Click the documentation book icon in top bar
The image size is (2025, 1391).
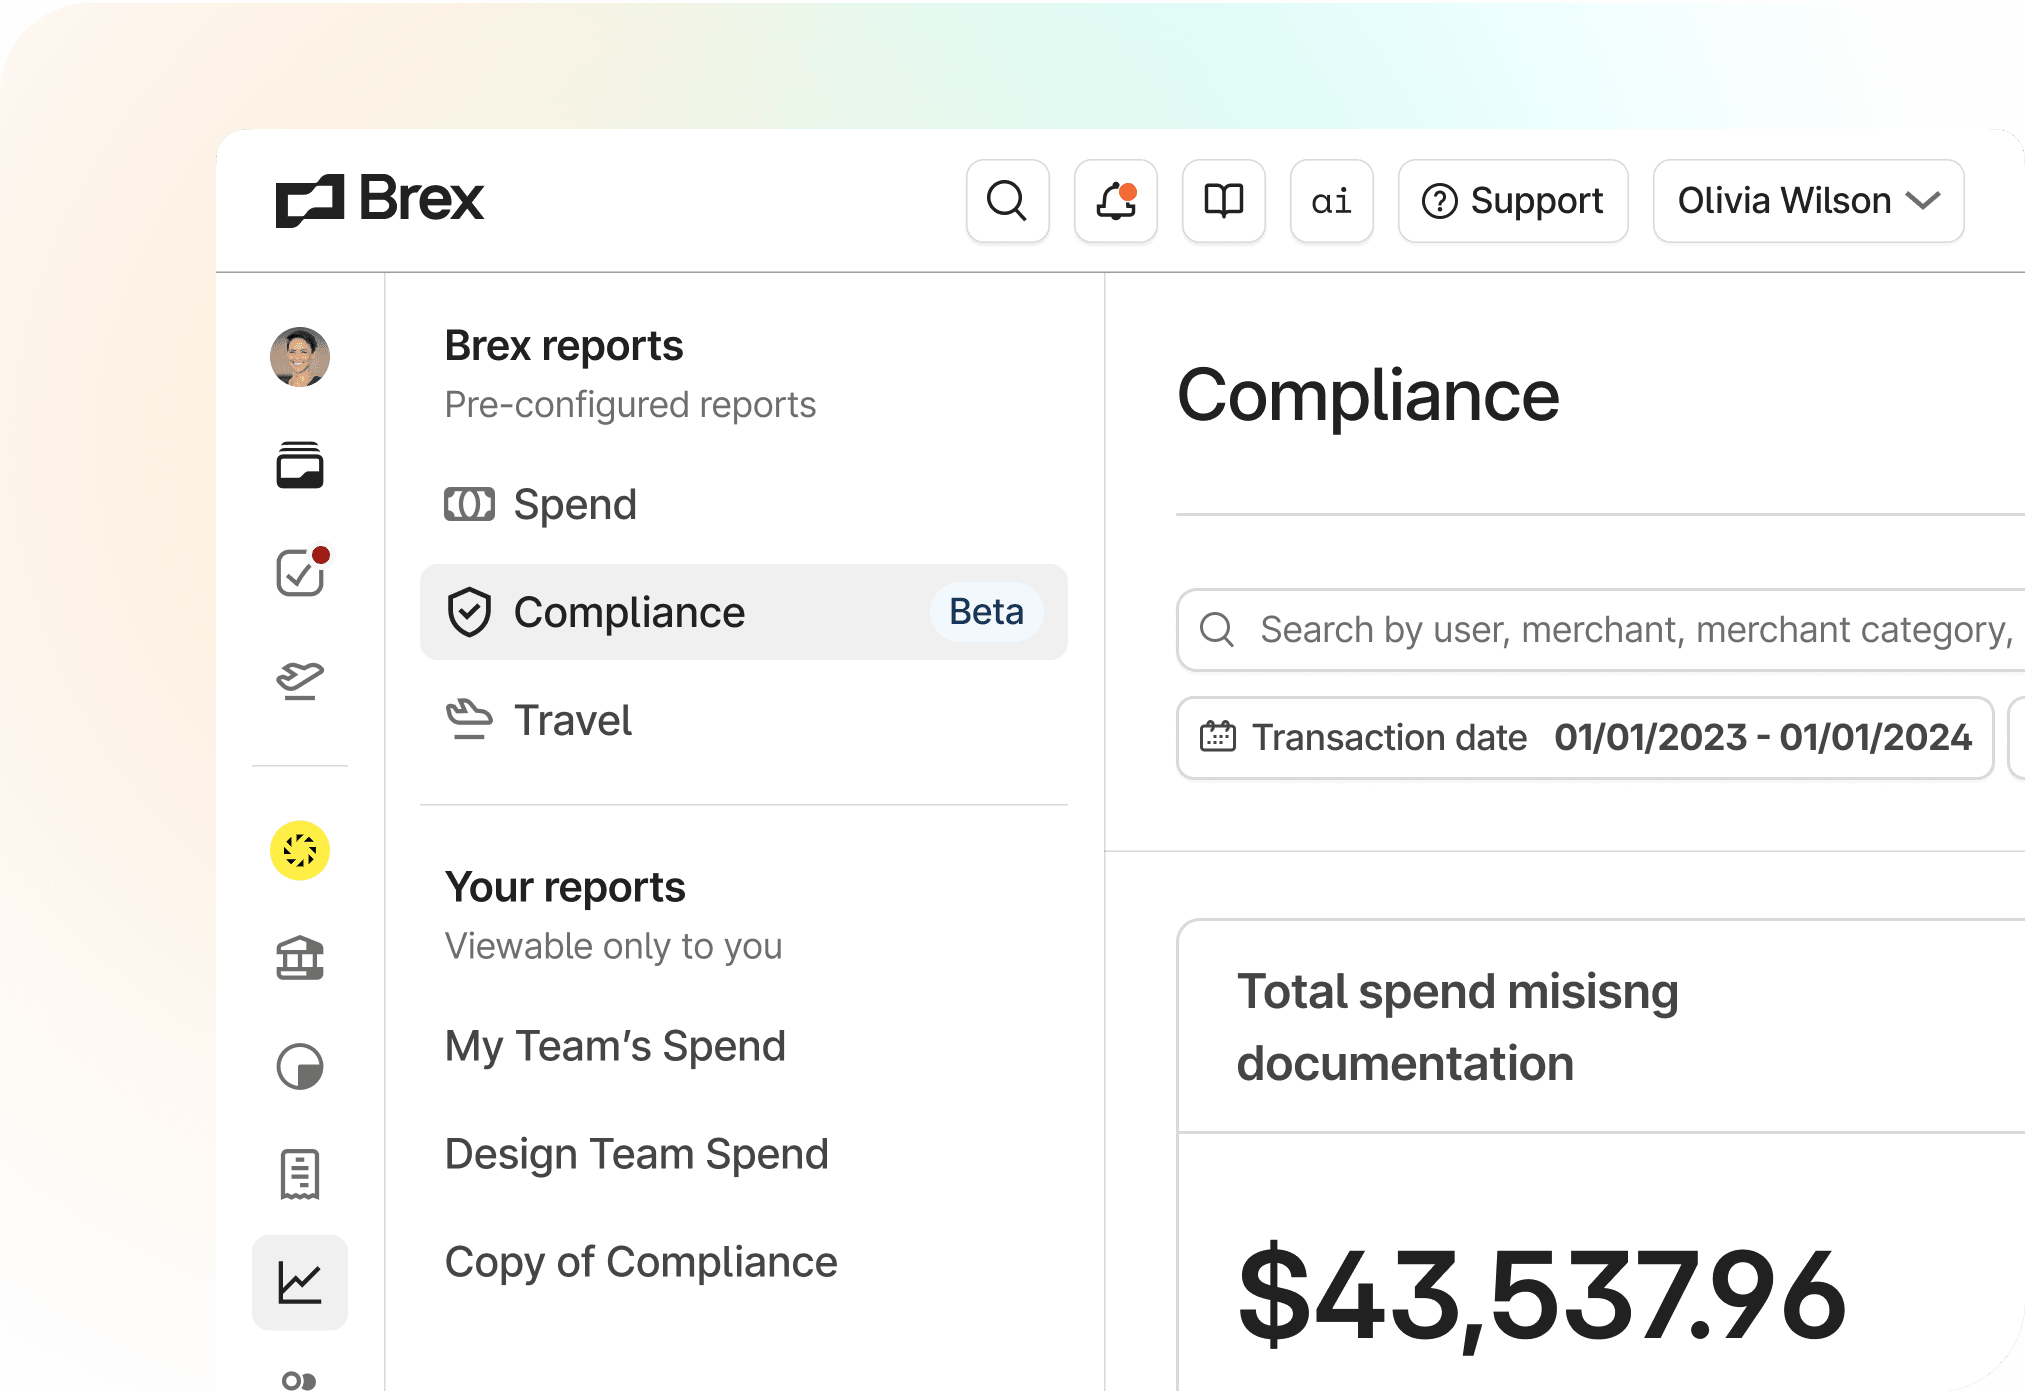click(1222, 201)
